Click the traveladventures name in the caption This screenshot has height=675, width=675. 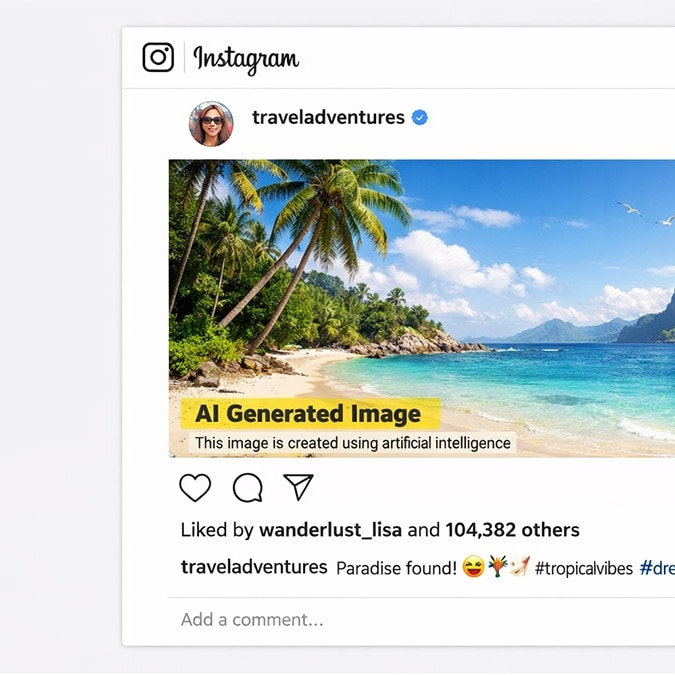(254, 567)
